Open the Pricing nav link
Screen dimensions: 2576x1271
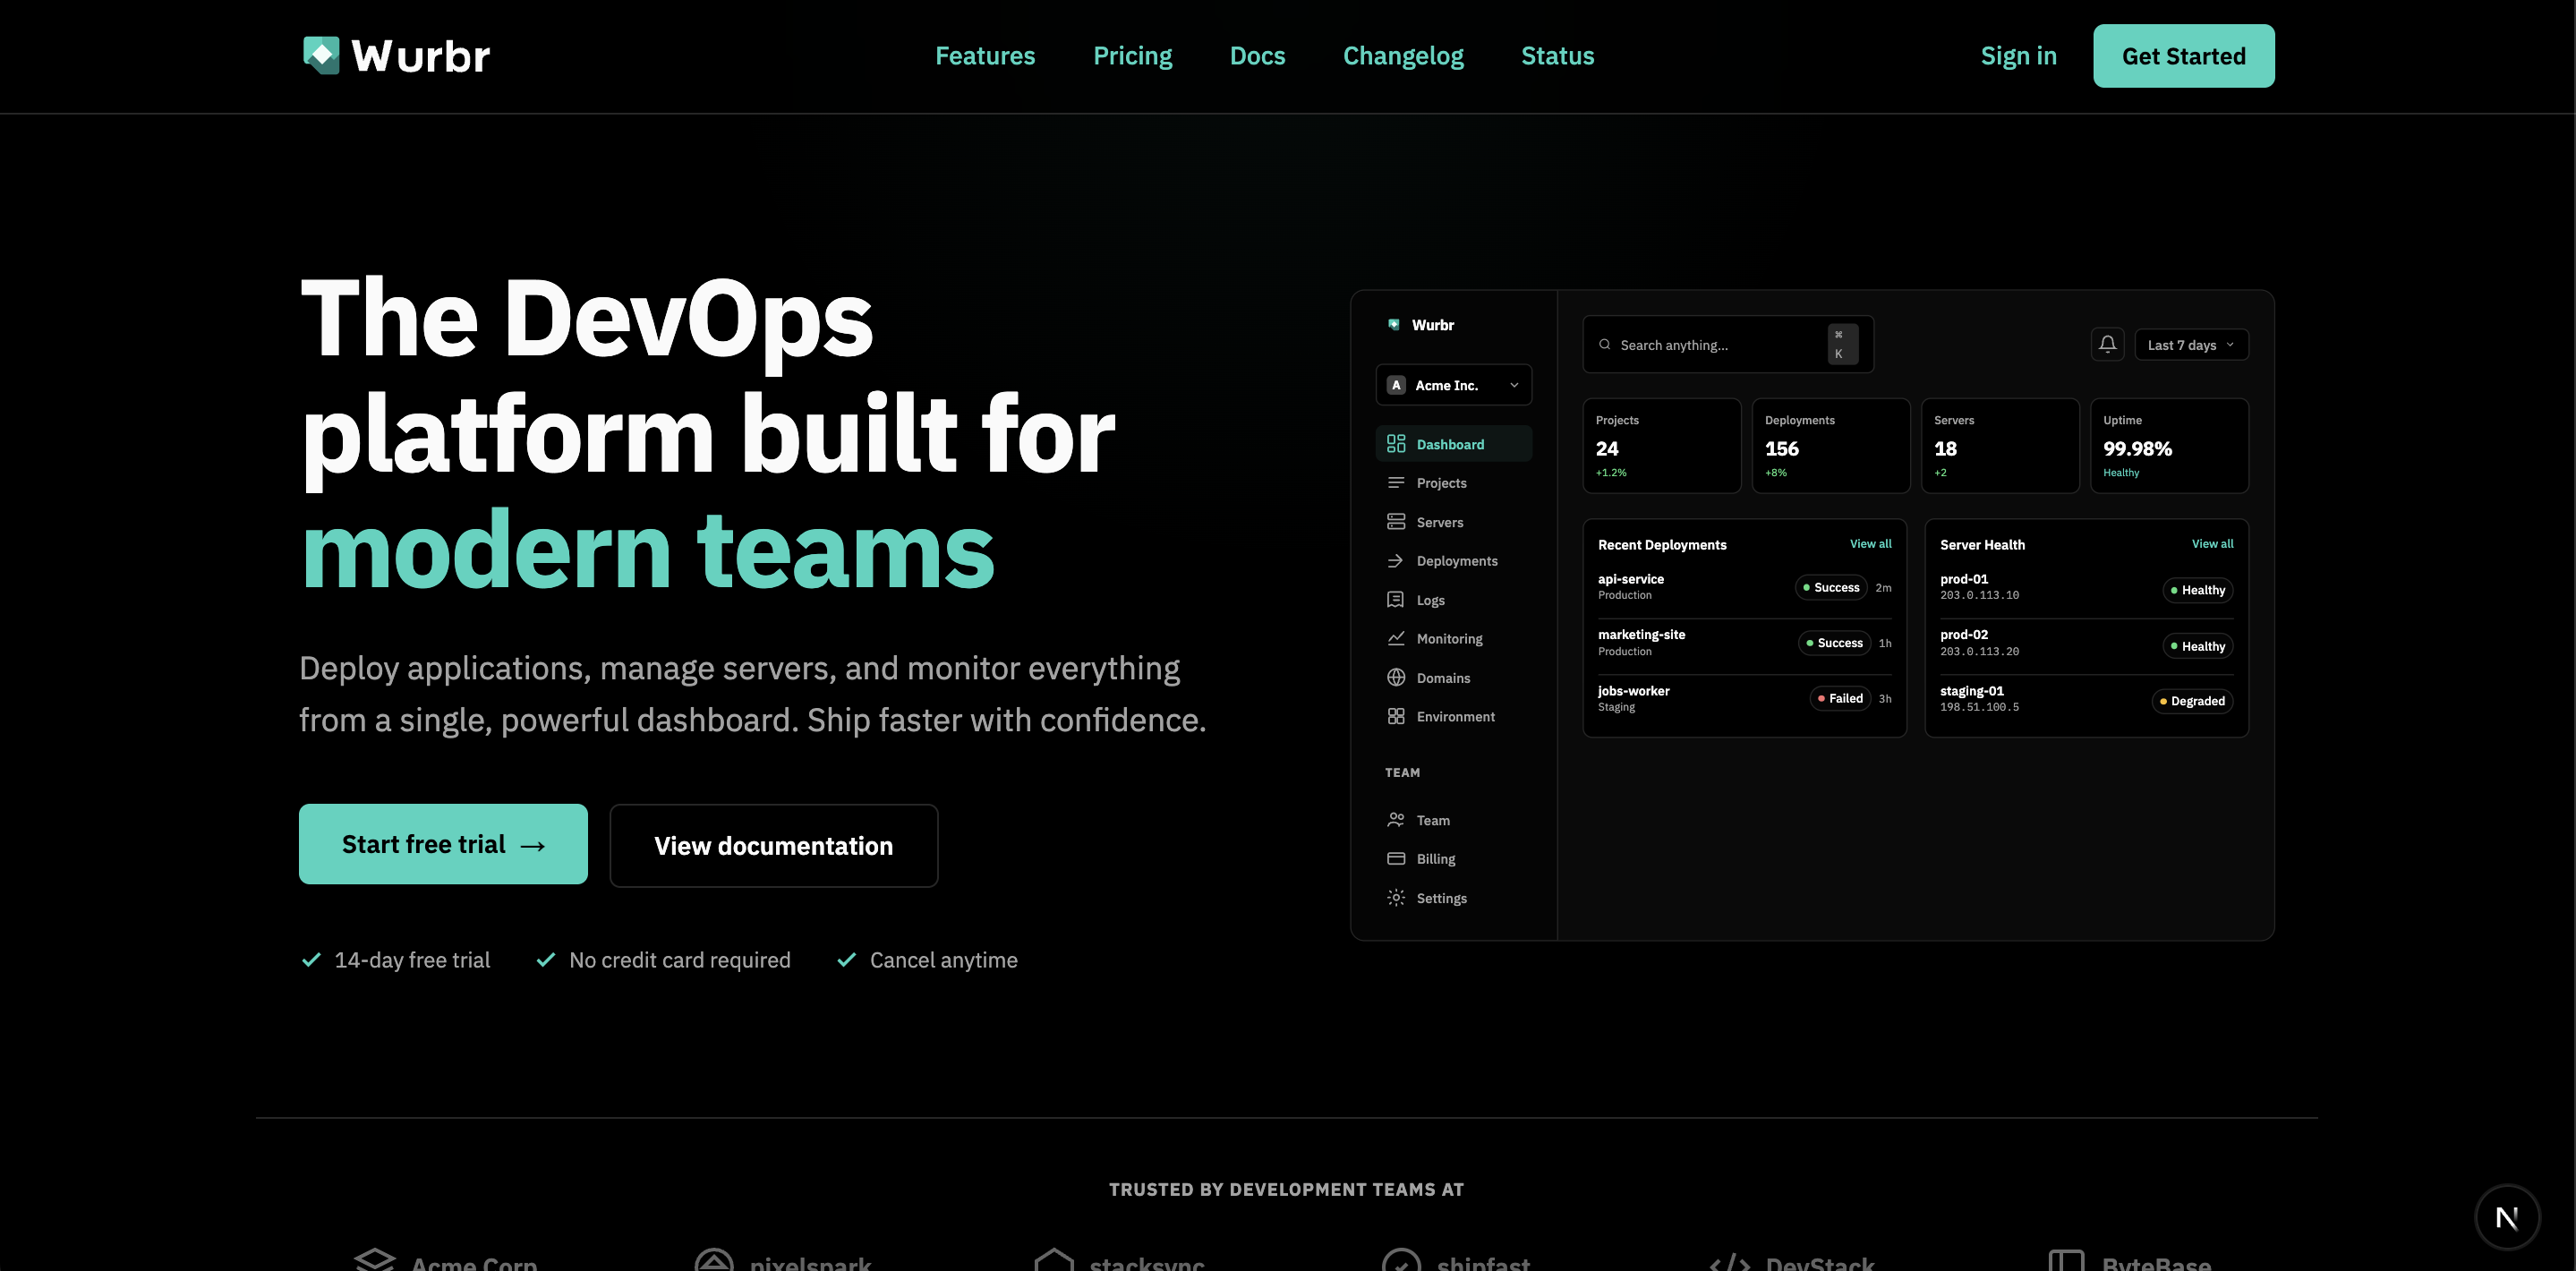[x=1132, y=56]
